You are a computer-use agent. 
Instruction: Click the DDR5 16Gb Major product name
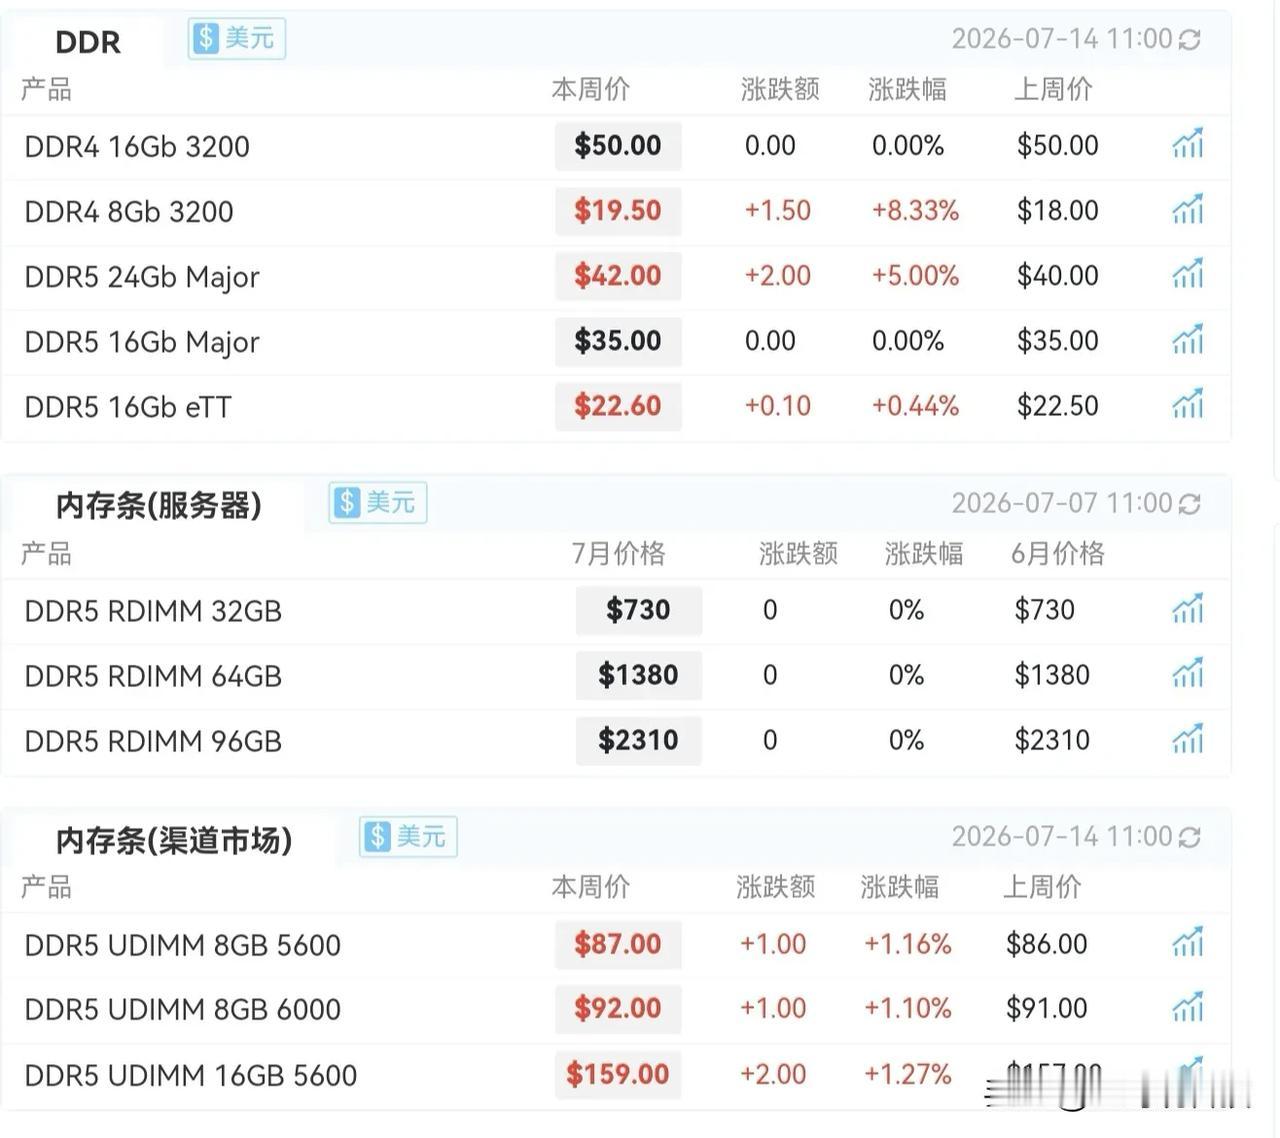pyautogui.click(x=142, y=342)
